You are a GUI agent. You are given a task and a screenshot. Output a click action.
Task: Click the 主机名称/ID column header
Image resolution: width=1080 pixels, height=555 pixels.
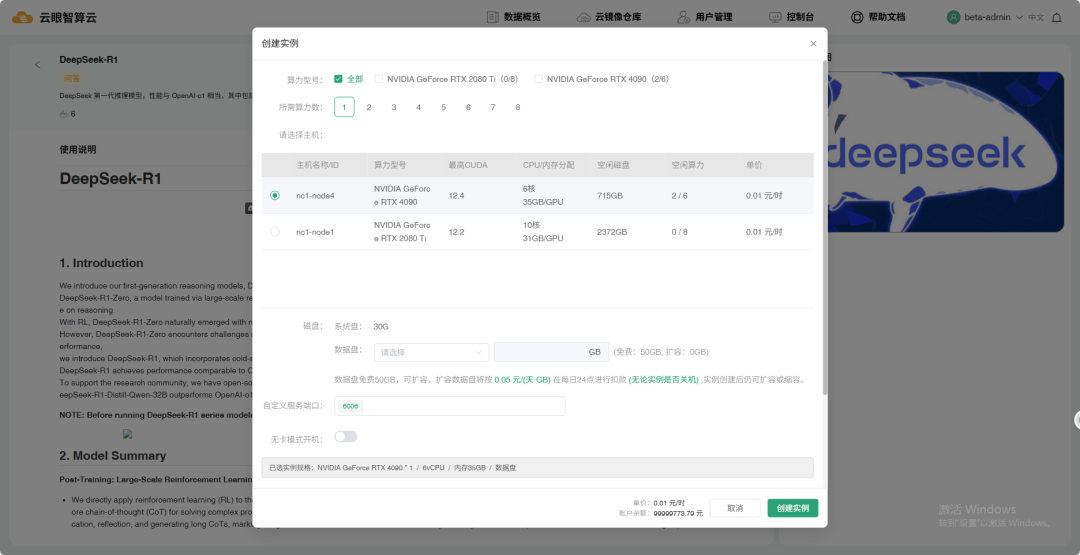pos(318,165)
